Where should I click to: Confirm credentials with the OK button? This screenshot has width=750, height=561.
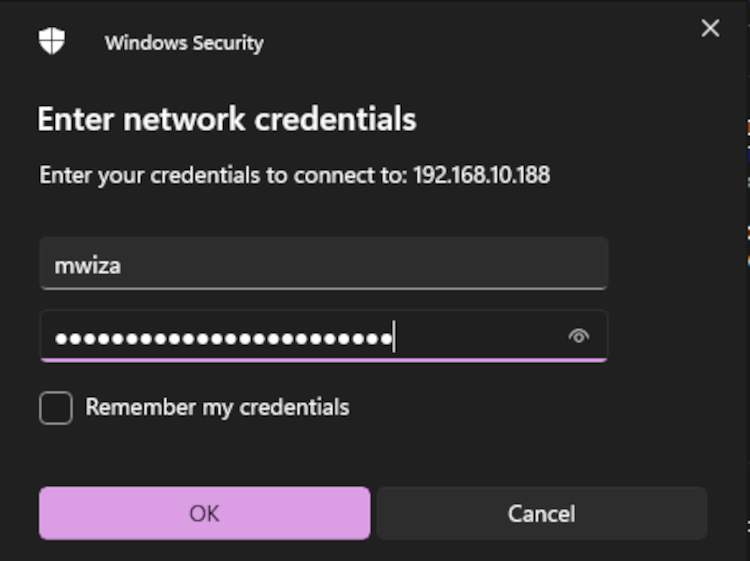click(x=205, y=513)
